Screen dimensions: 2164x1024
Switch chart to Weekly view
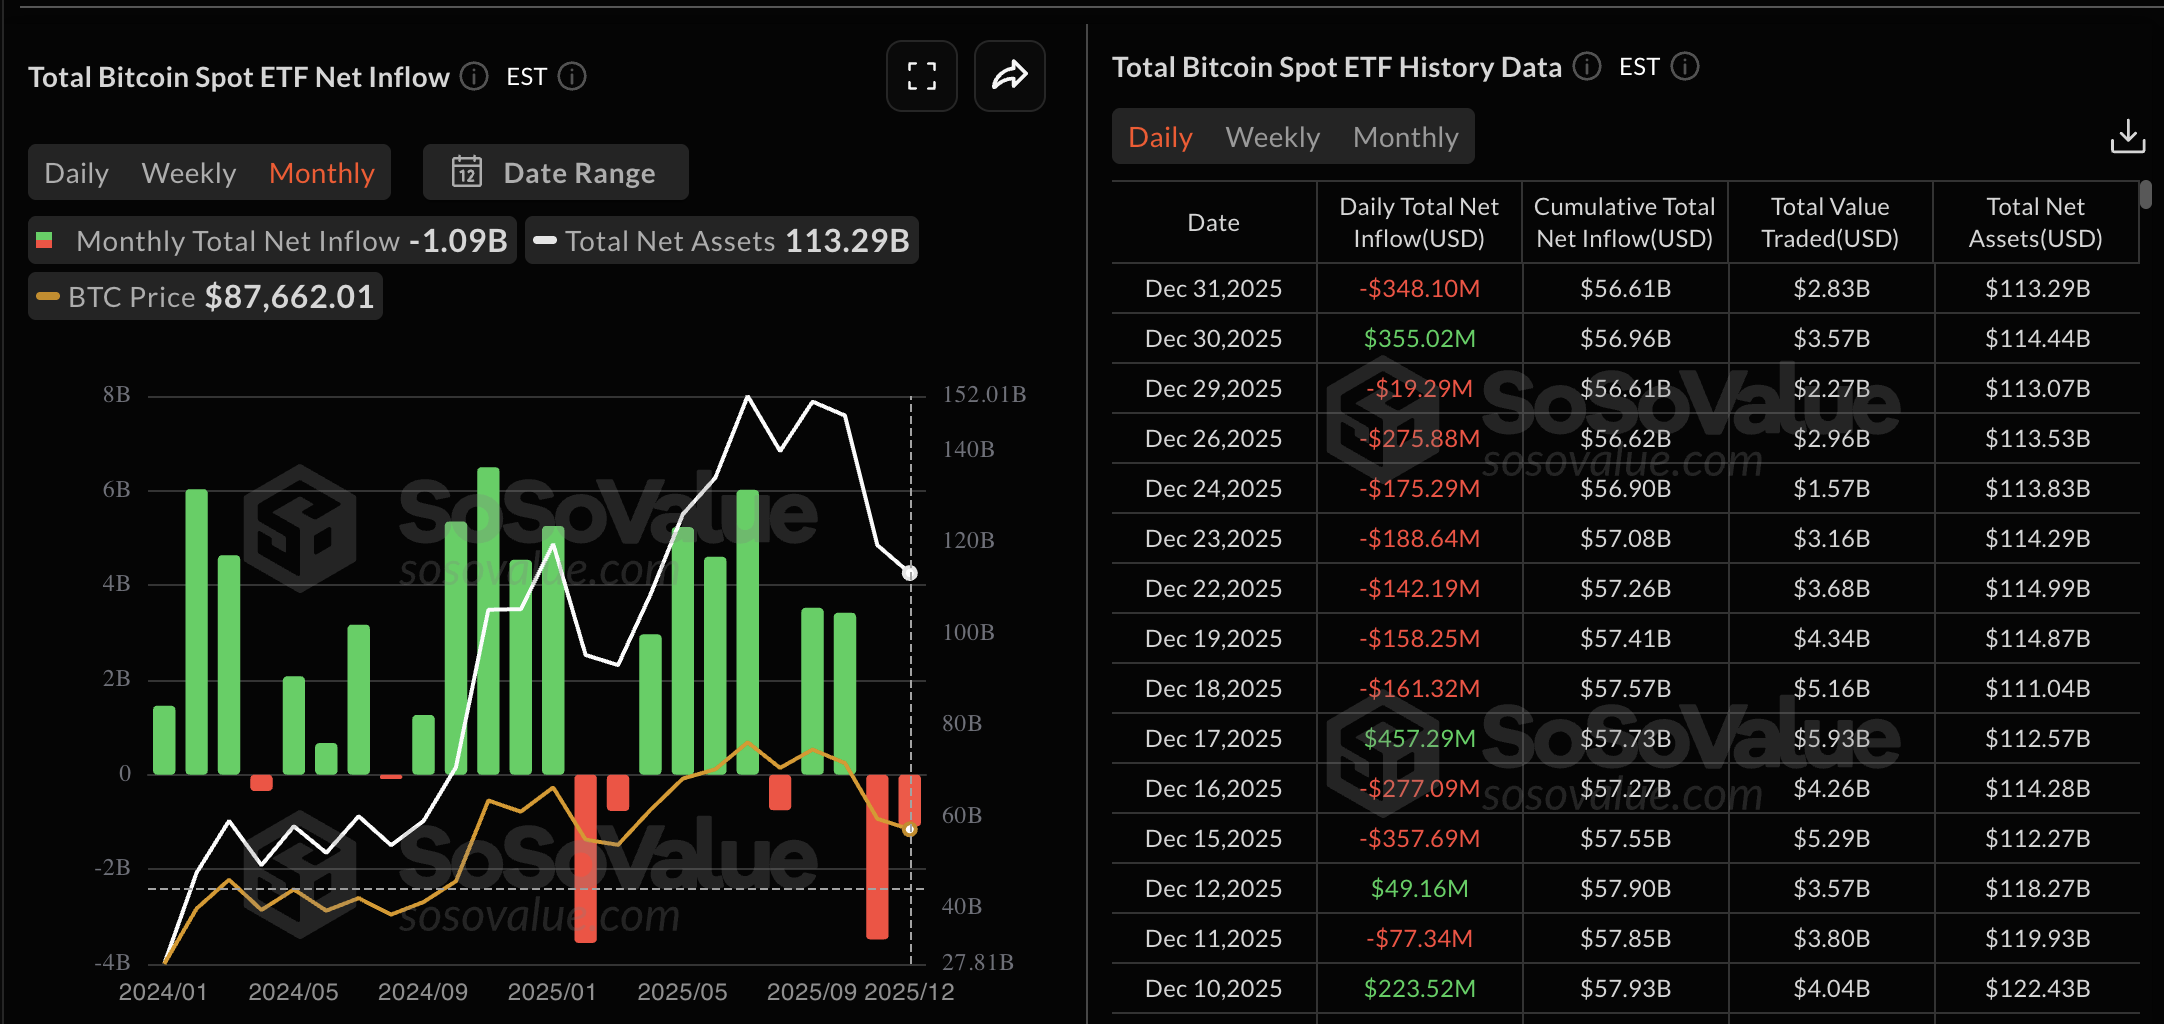click(x=189, y=173)
